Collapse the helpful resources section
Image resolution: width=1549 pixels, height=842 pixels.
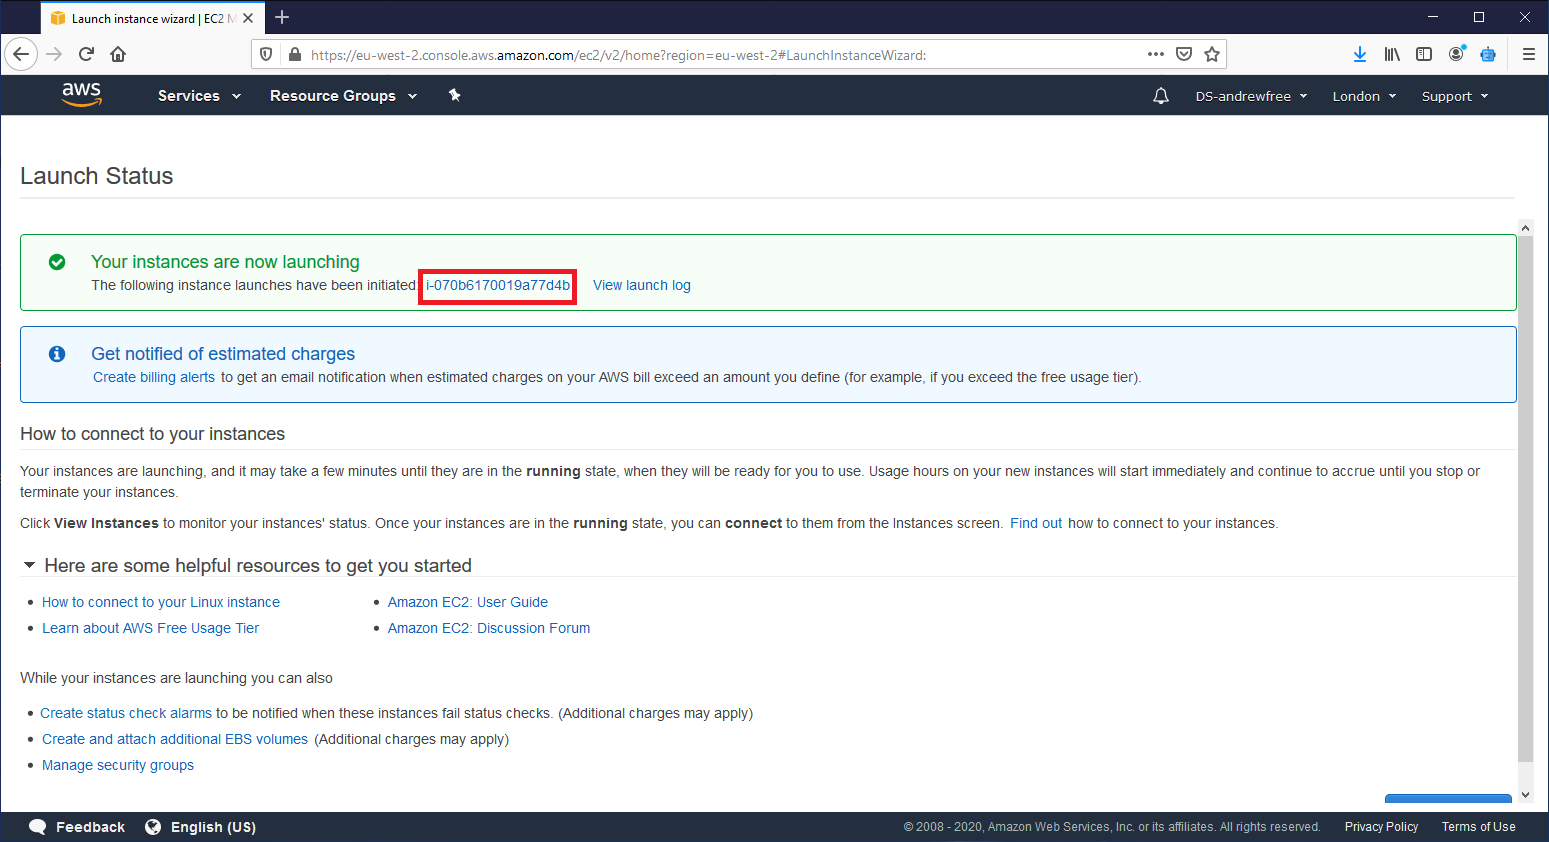coord(30,565)
